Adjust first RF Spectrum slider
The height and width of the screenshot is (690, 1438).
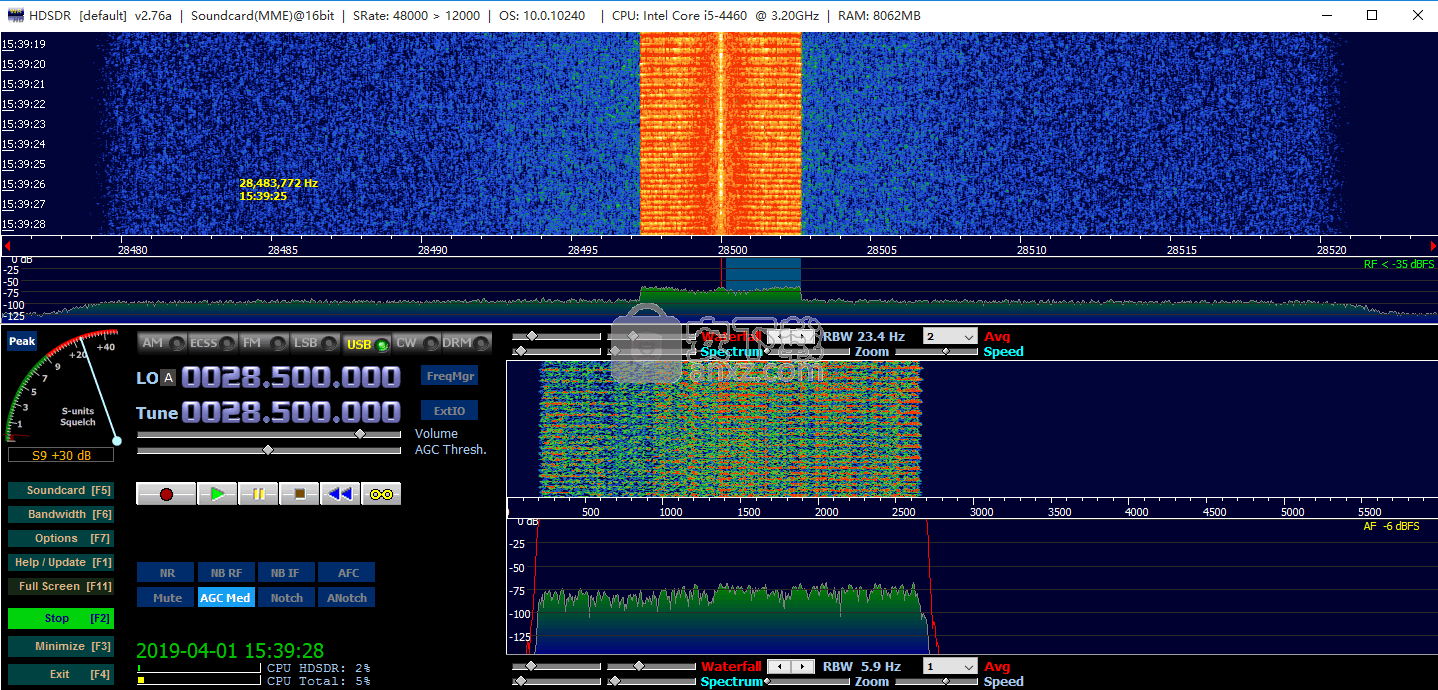pos(556,351)
